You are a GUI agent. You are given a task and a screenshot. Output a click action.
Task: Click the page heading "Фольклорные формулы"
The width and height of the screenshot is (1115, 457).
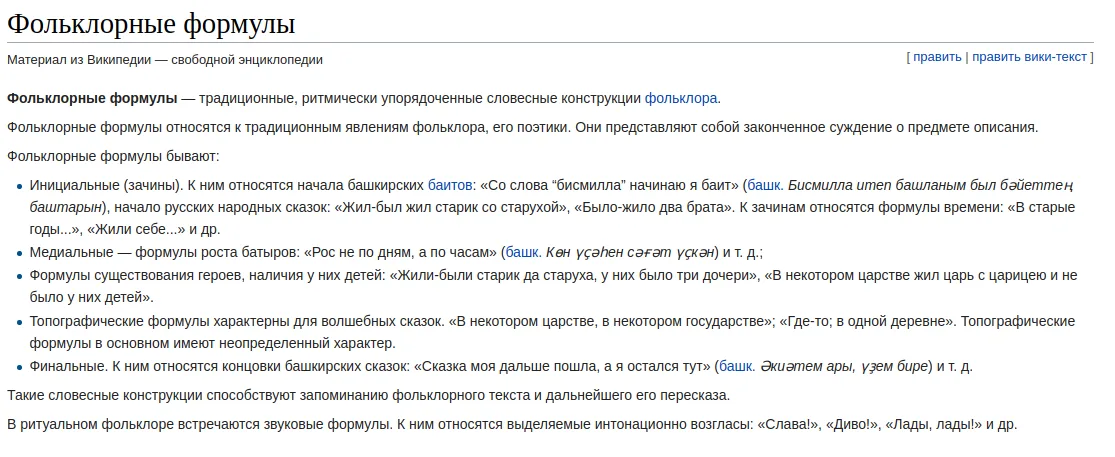click(151, 23)
